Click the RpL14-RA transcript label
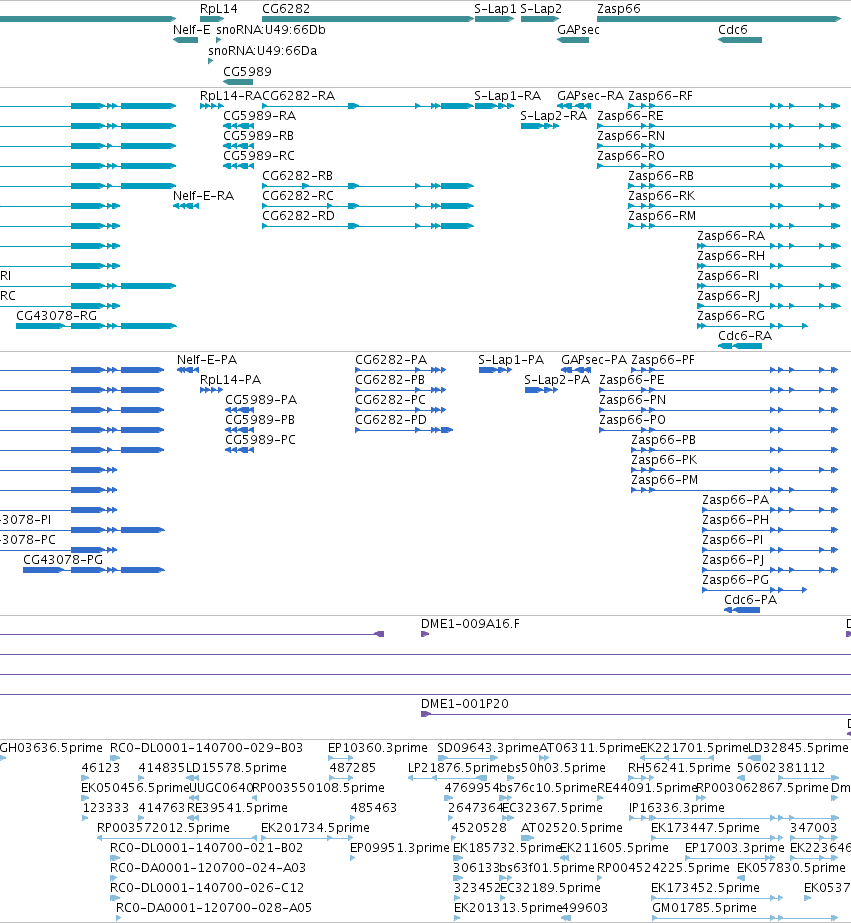Image resolution: width=851 pixels, height=923 pixels. pos(231,96)
